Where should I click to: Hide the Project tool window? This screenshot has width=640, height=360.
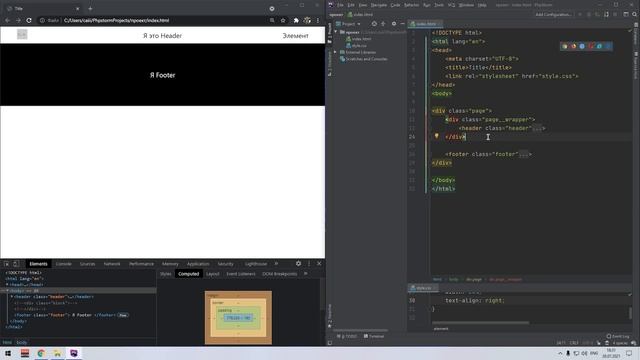coord(402,24)
